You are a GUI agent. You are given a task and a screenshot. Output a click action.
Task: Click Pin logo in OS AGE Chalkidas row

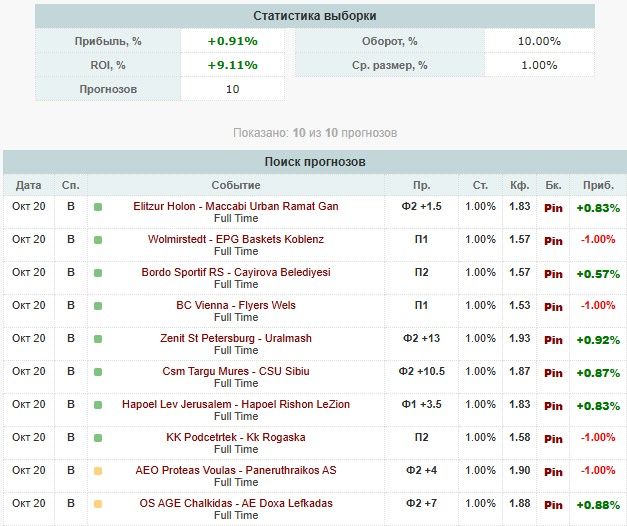[x=553, y=505]
